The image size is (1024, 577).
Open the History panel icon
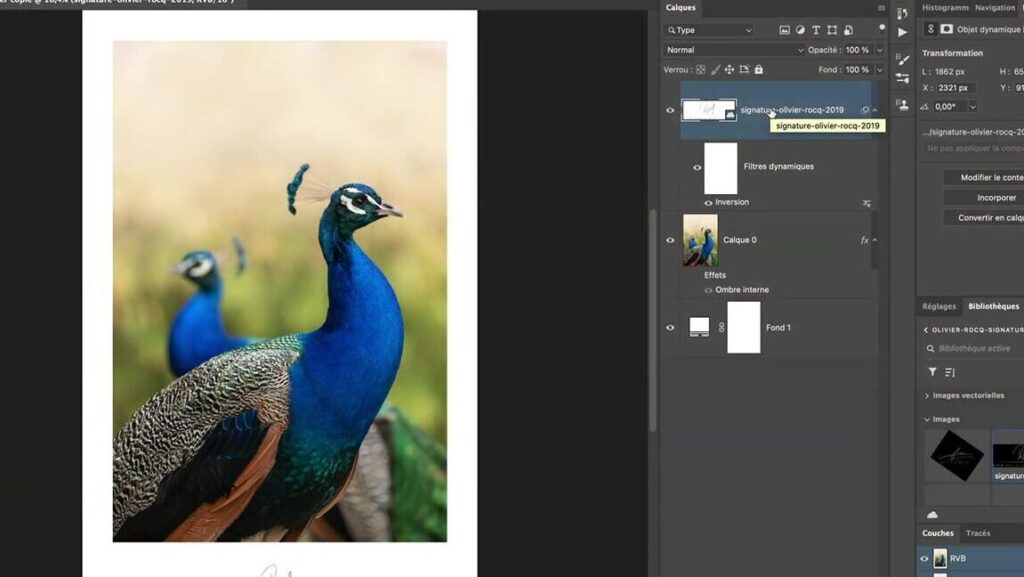903,14
